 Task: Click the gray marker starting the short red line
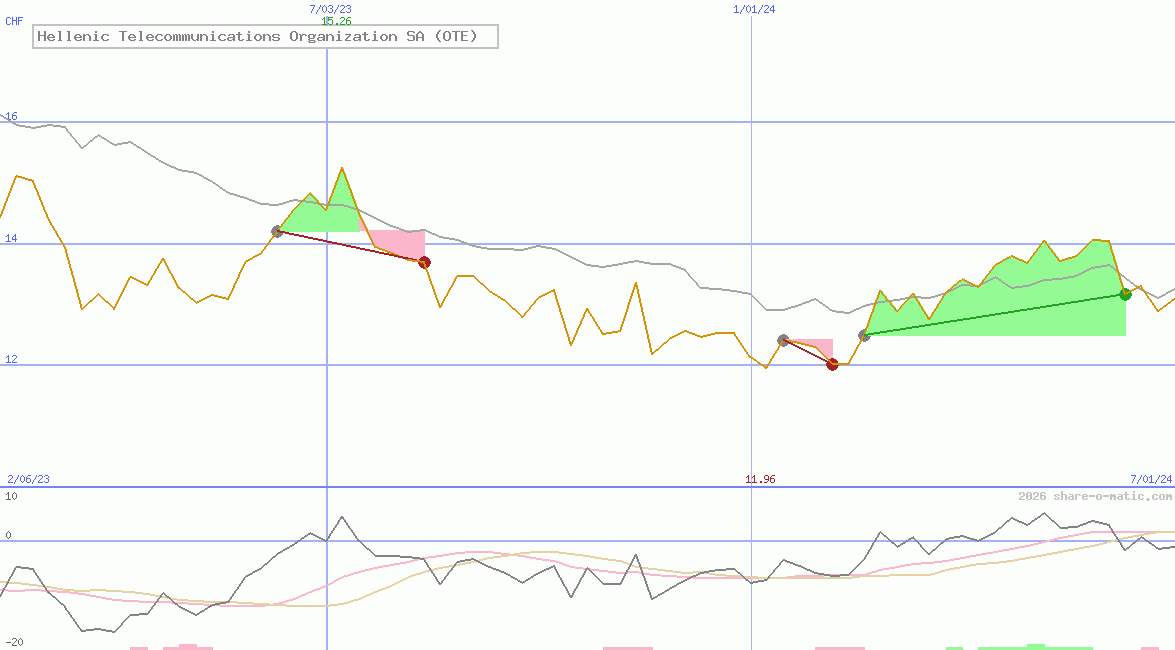coord(783,340)
